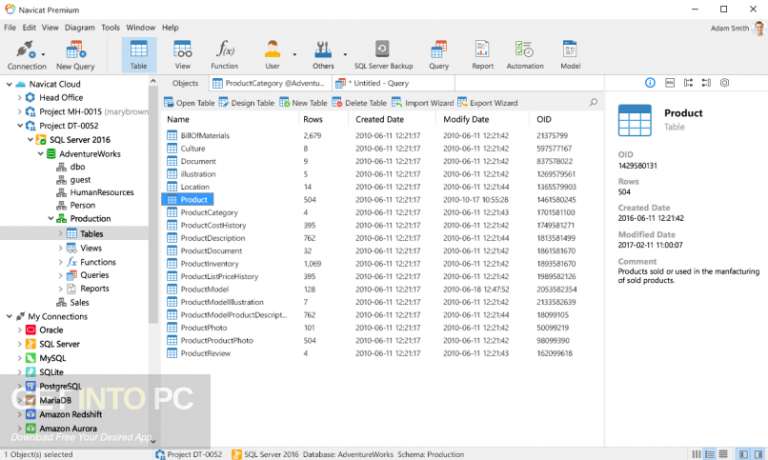This screenshot has height=460, width=768.
Task: Select the View objects icon
Action: [183, 55]
